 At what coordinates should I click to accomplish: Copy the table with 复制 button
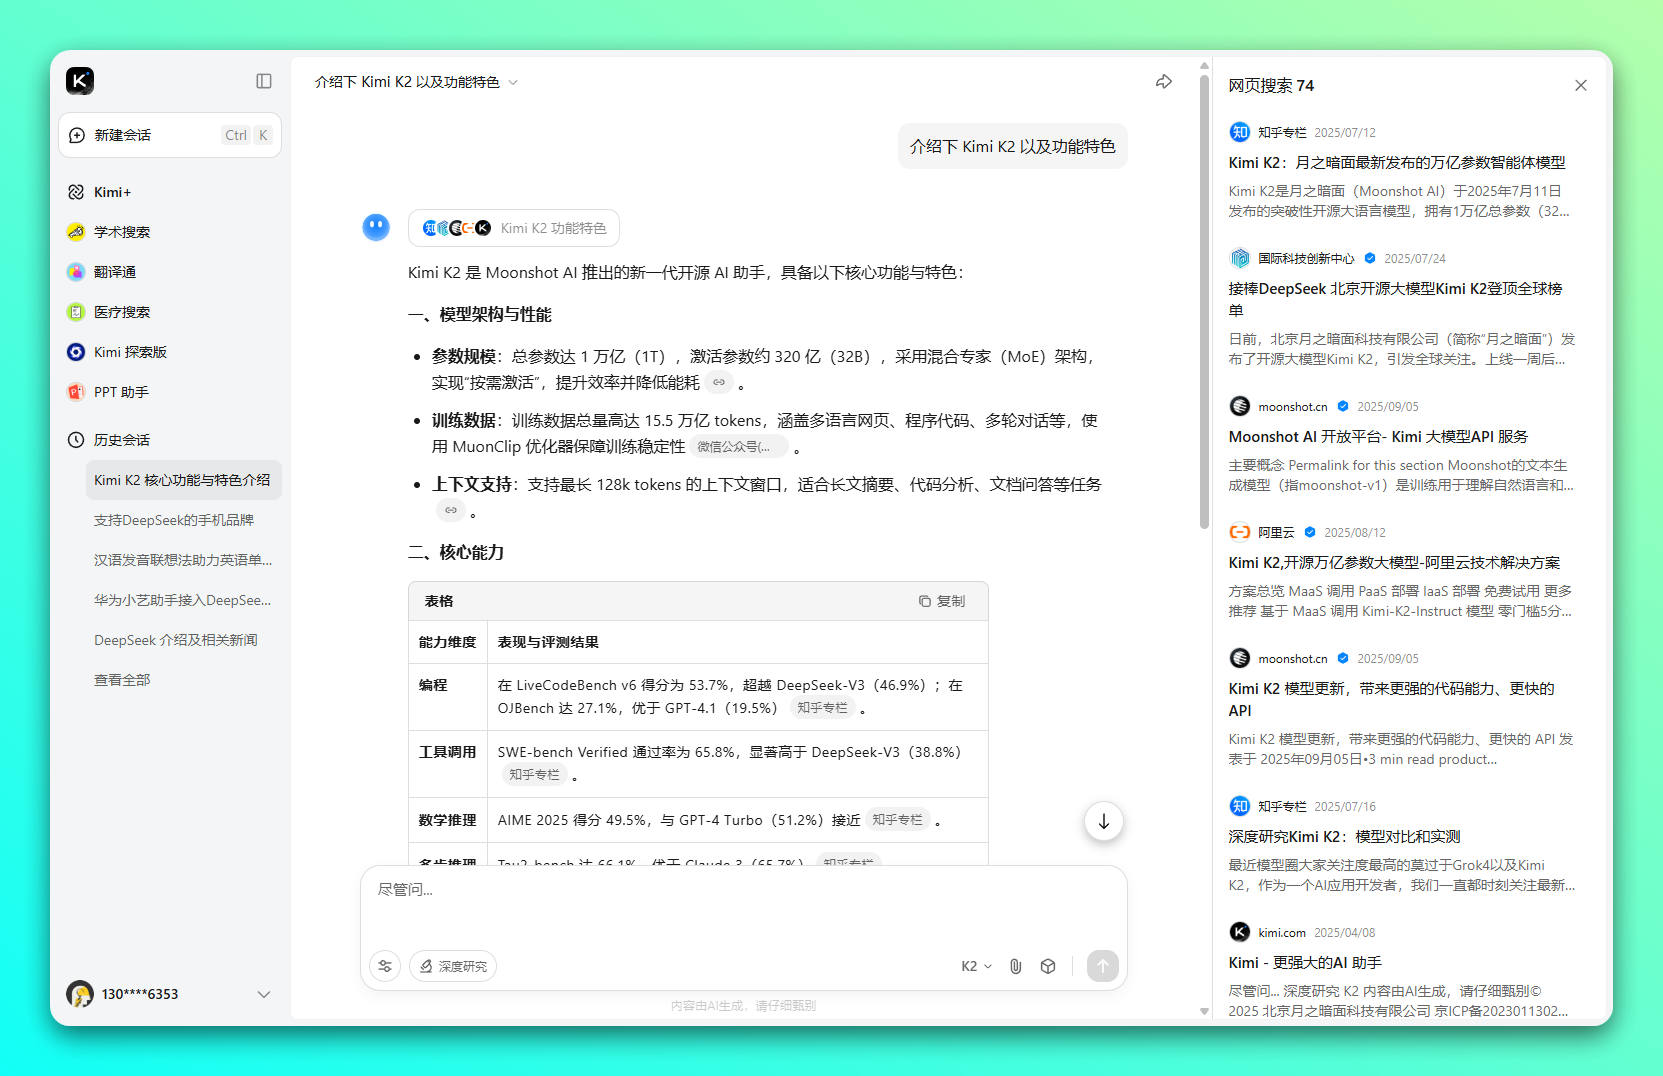click(942, 601)
